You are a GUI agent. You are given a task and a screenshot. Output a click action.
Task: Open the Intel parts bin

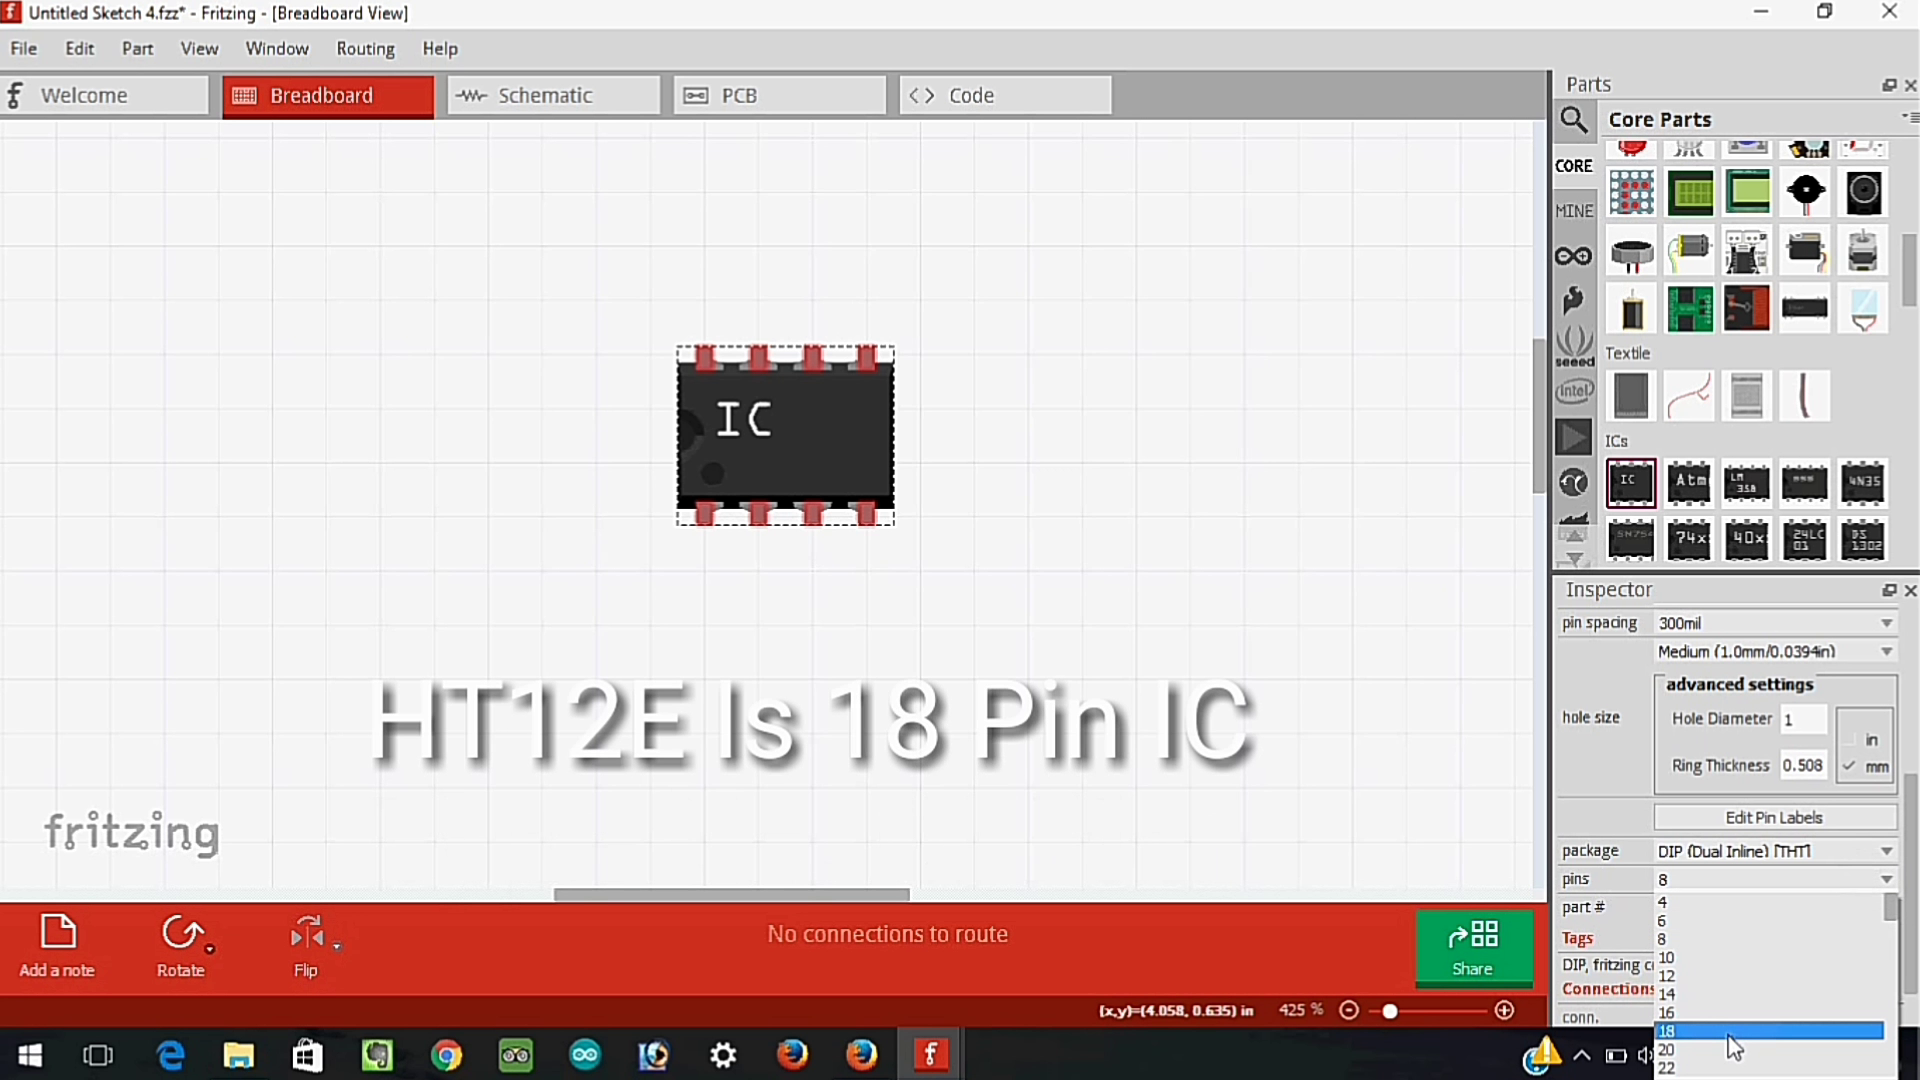click(1574, 391)
